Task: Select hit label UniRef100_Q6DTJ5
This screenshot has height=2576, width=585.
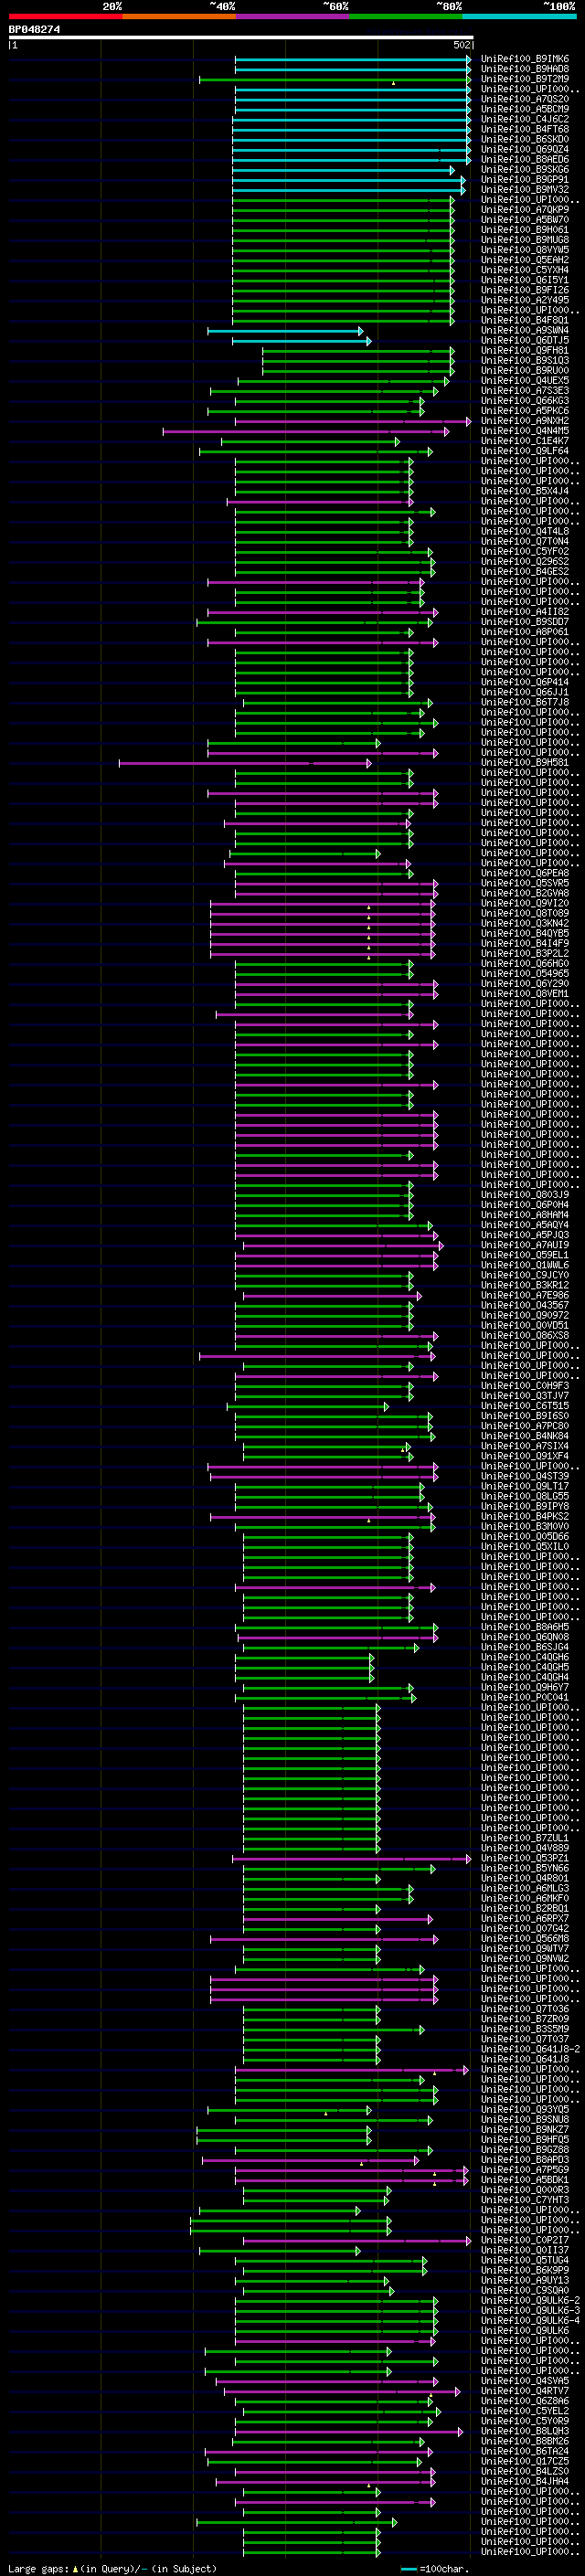Action: 525,340
